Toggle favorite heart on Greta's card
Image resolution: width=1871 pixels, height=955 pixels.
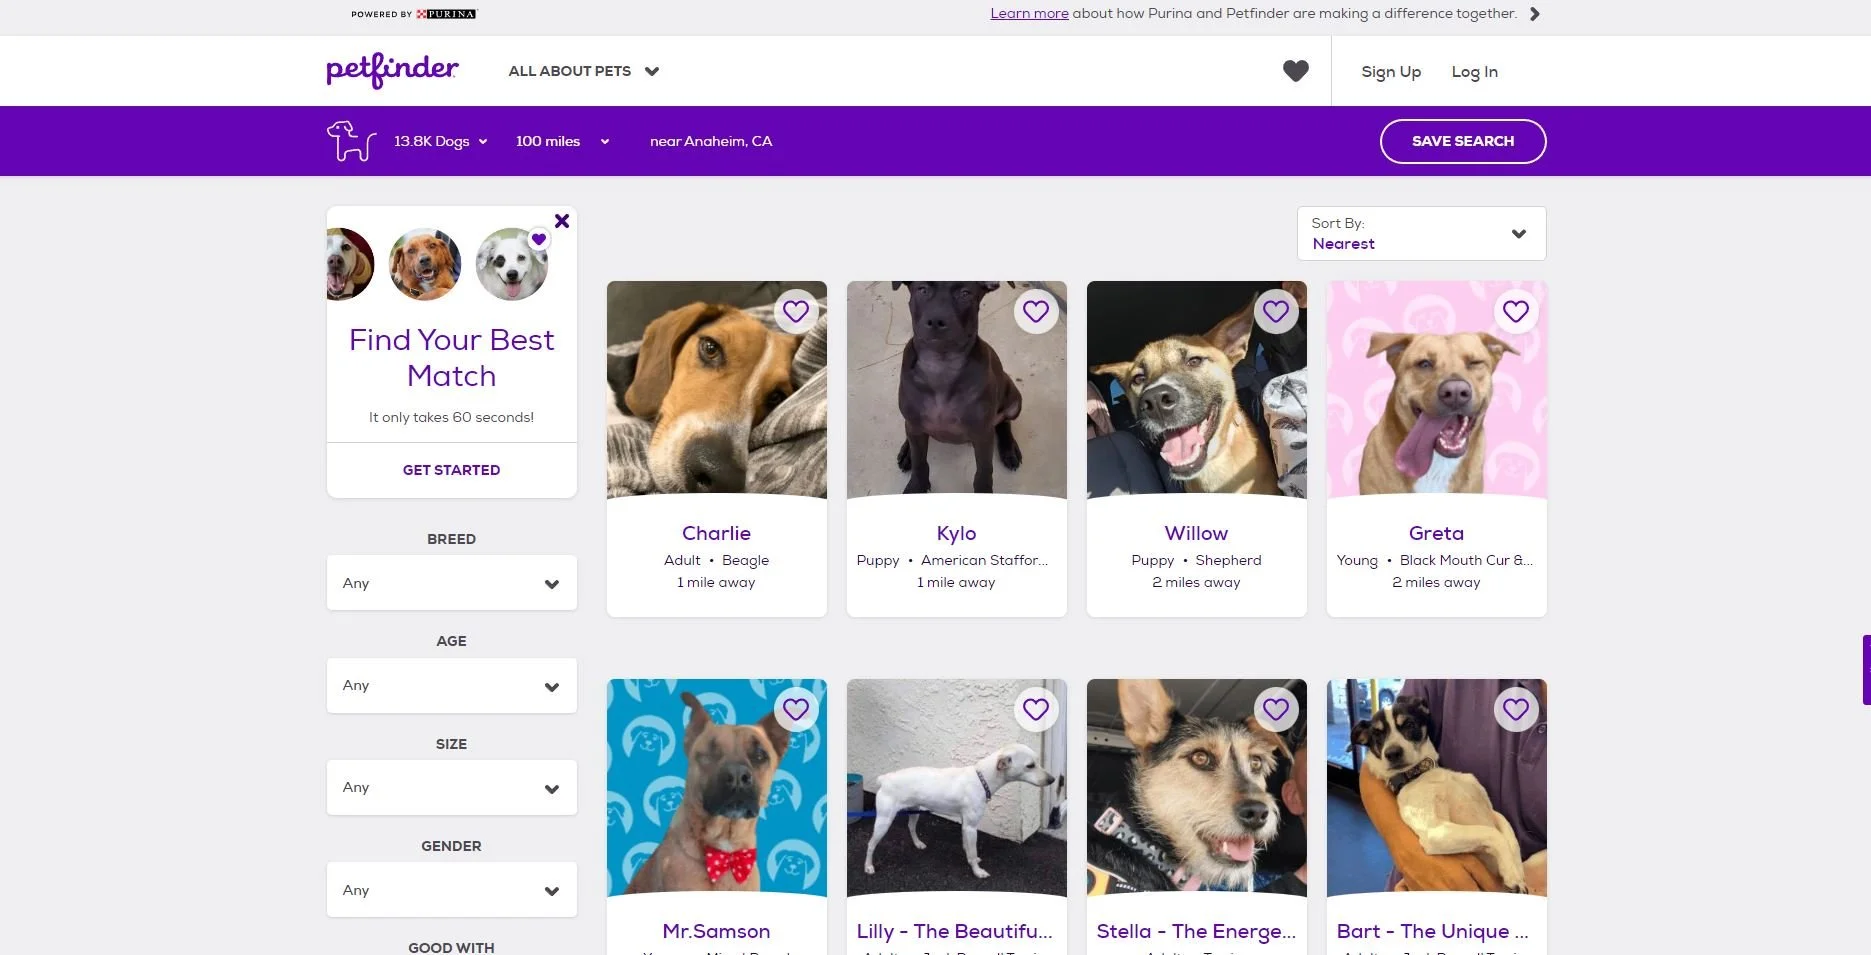tap(1516, 312)
